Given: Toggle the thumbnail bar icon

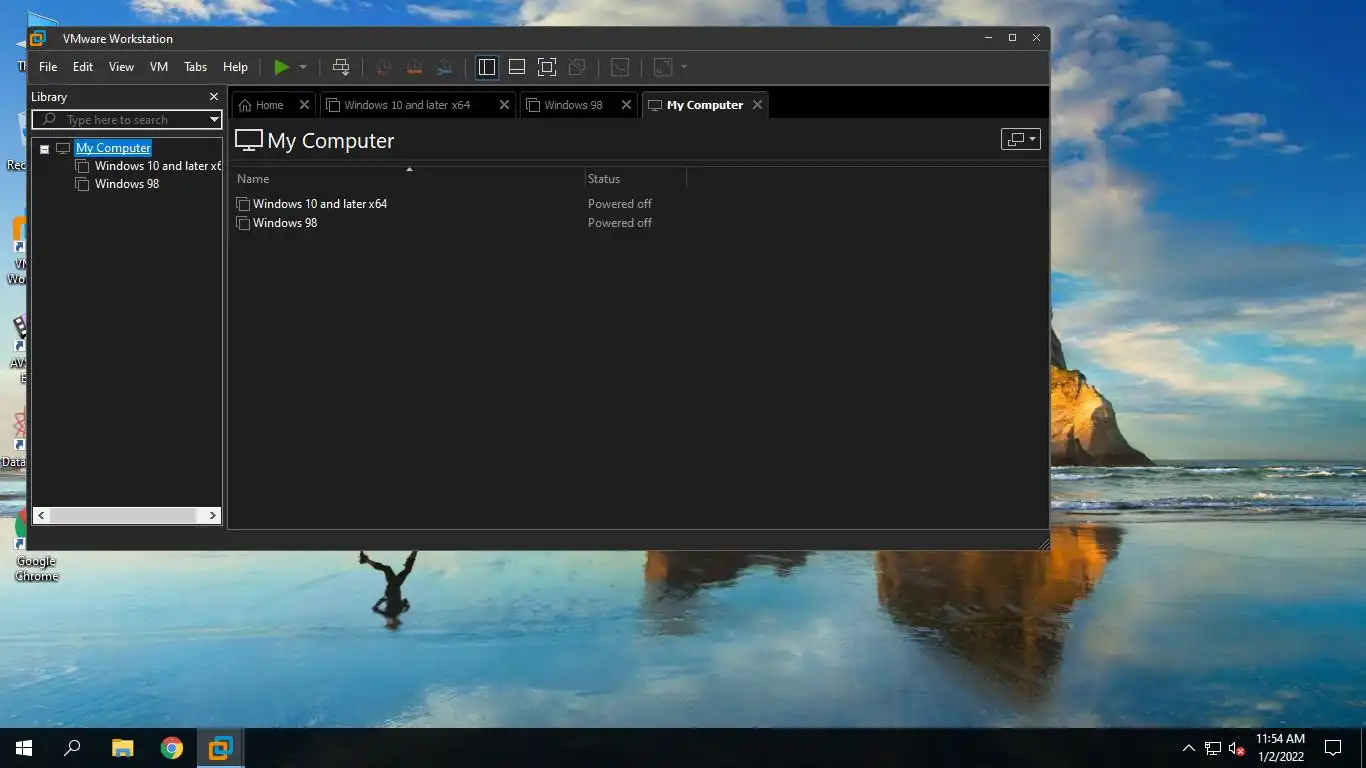Looking at the screenshot, I should click(x=517, y=67).
